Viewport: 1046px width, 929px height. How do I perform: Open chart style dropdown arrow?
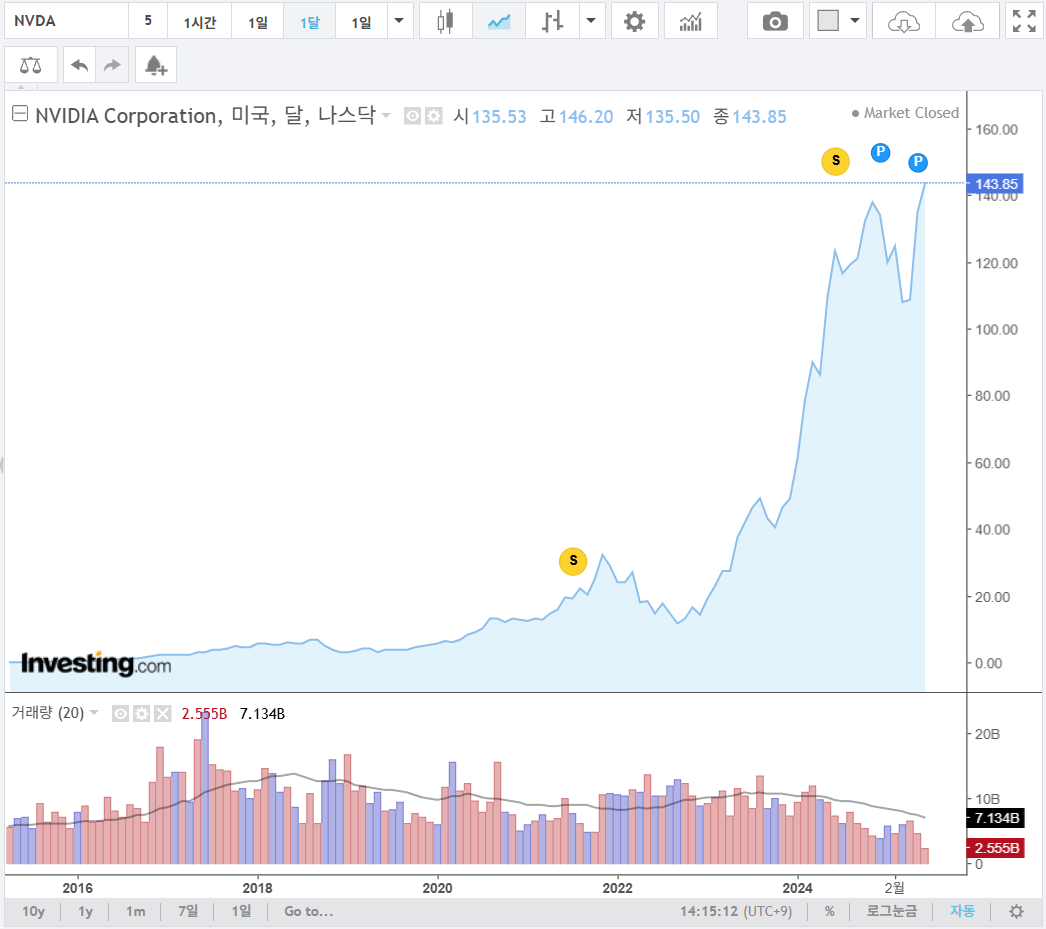(591, 21)
